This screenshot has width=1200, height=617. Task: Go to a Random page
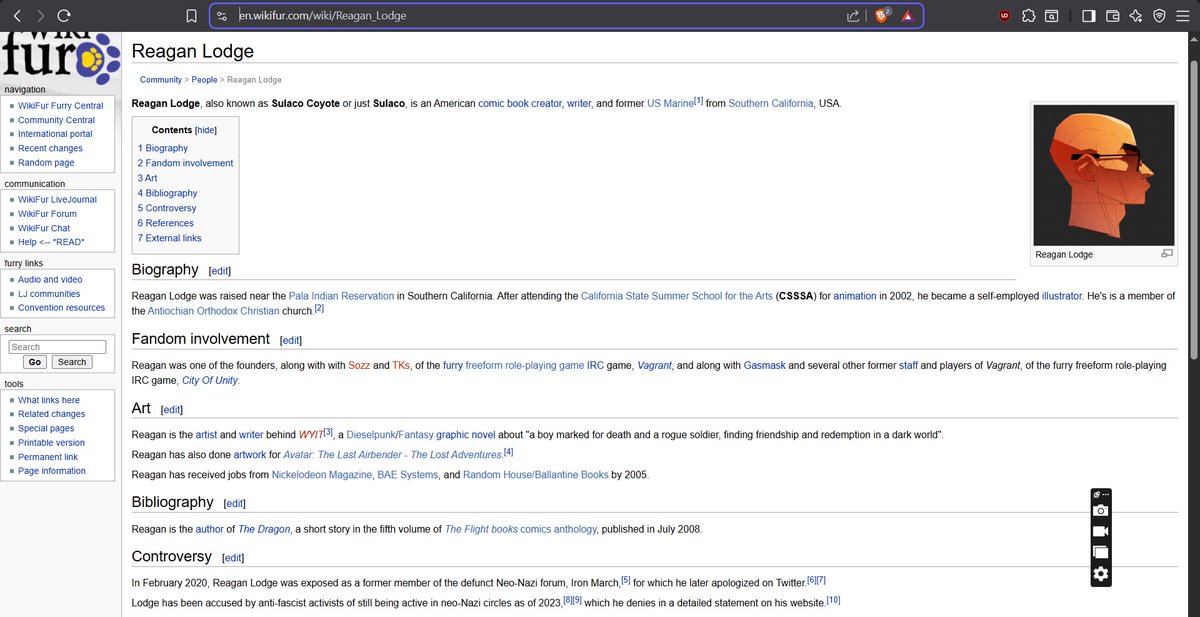click(x=46, y=163)
